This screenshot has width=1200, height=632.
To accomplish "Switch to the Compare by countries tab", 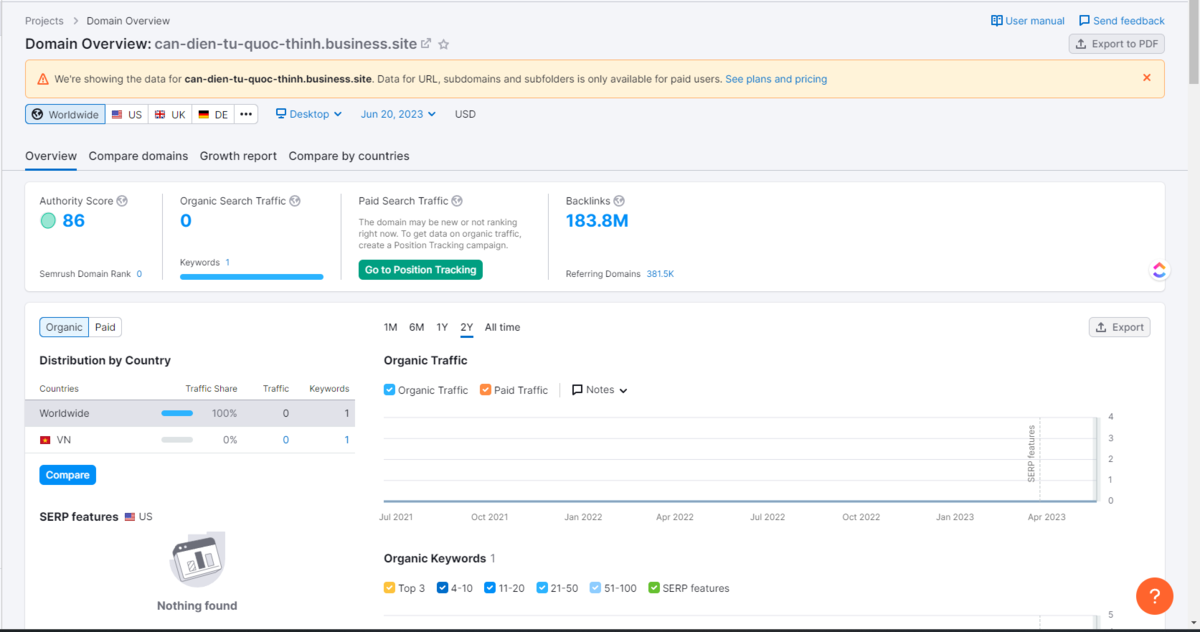I will pos(349,156).
